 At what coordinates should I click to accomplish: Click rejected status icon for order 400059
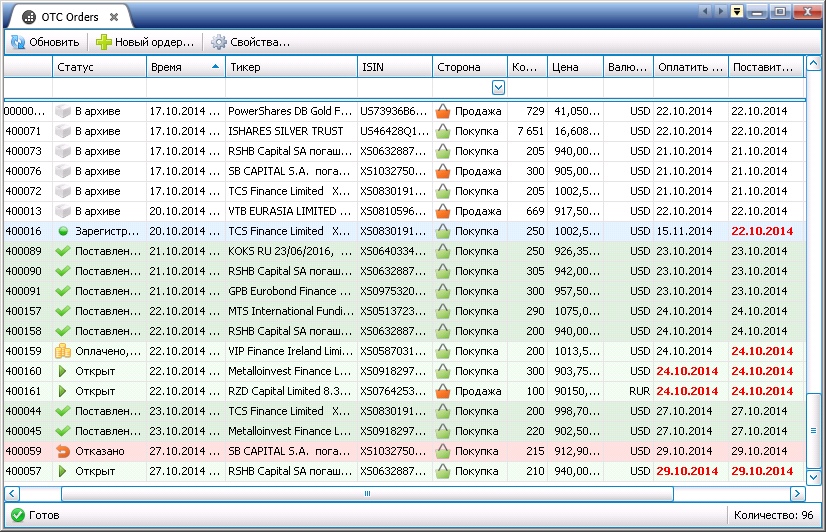pyautogui.click(x=63, y=451)
